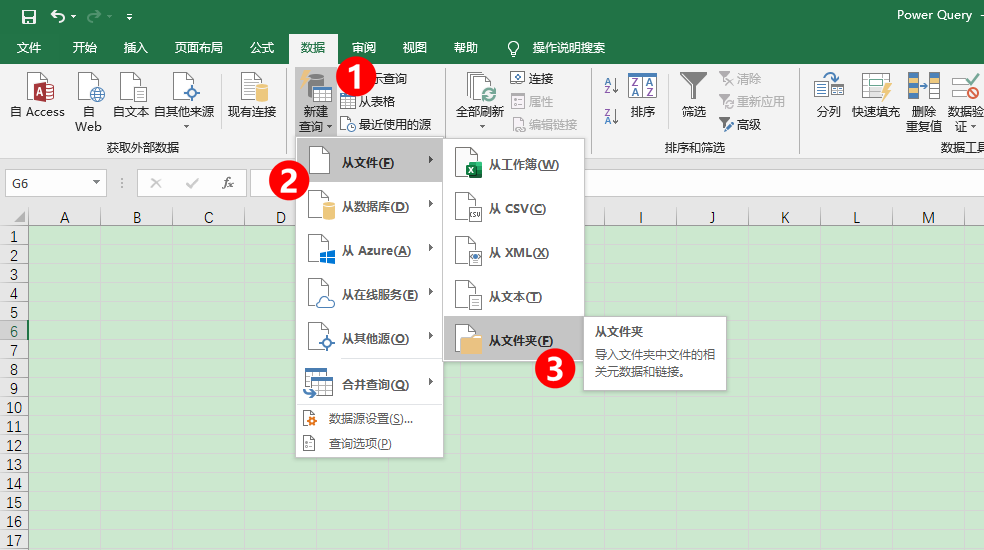
Task: Choose 从 XML(X) in the submenu
Action: pos(514,252)
